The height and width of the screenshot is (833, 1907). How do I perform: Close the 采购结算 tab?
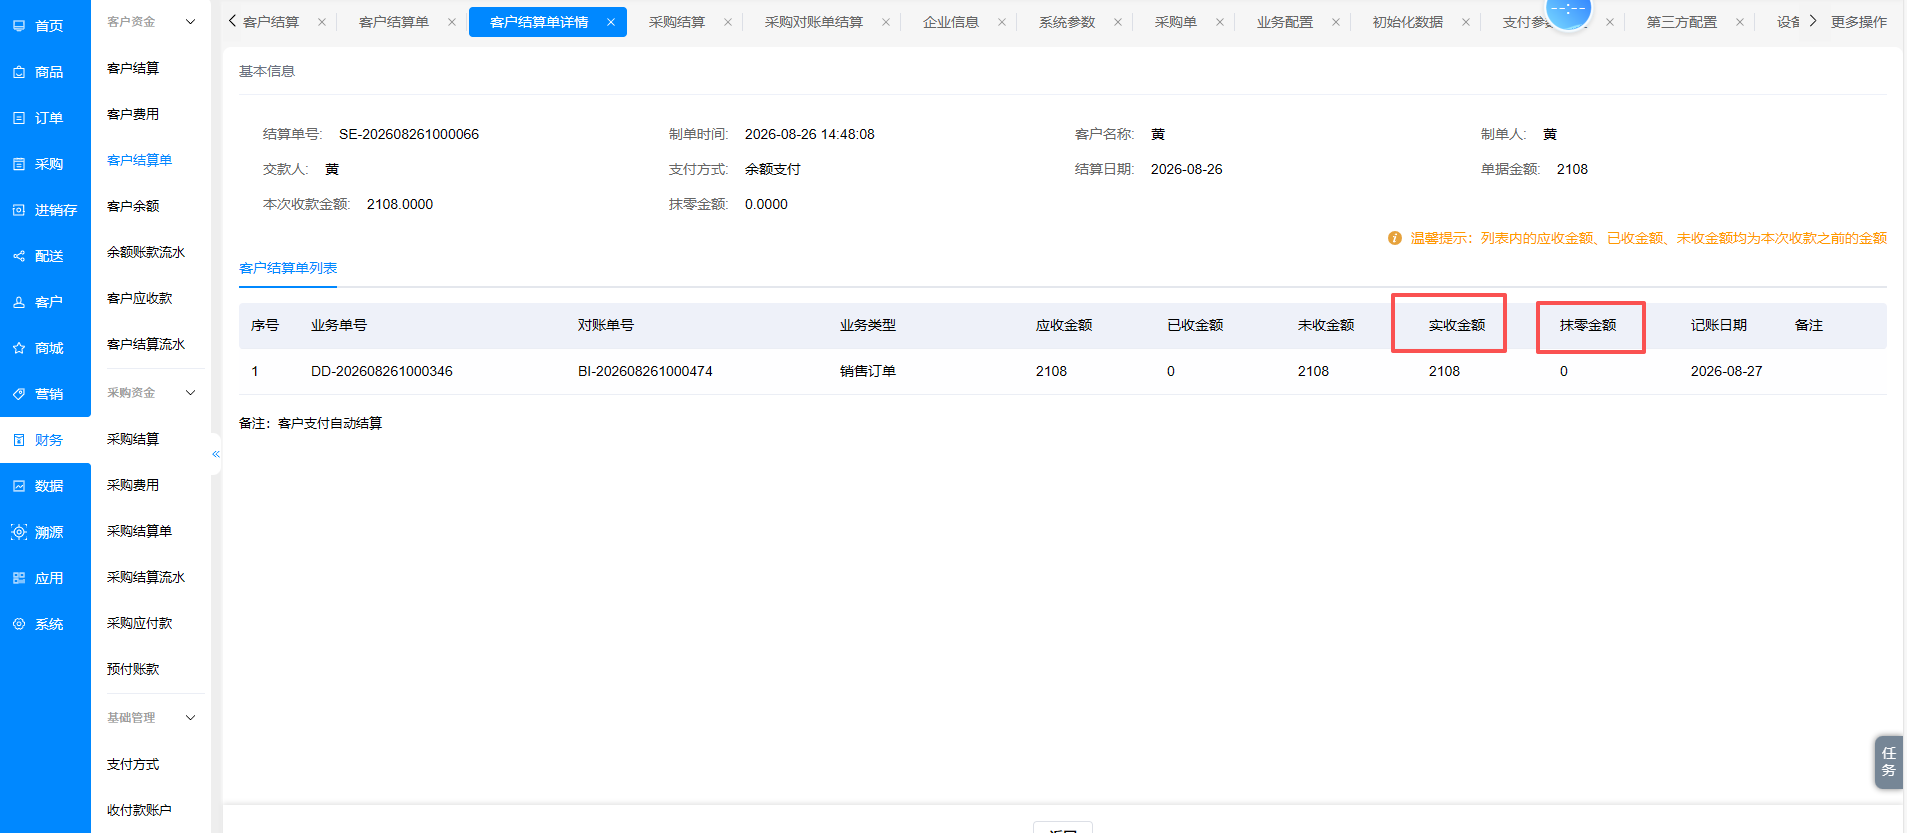727,22
